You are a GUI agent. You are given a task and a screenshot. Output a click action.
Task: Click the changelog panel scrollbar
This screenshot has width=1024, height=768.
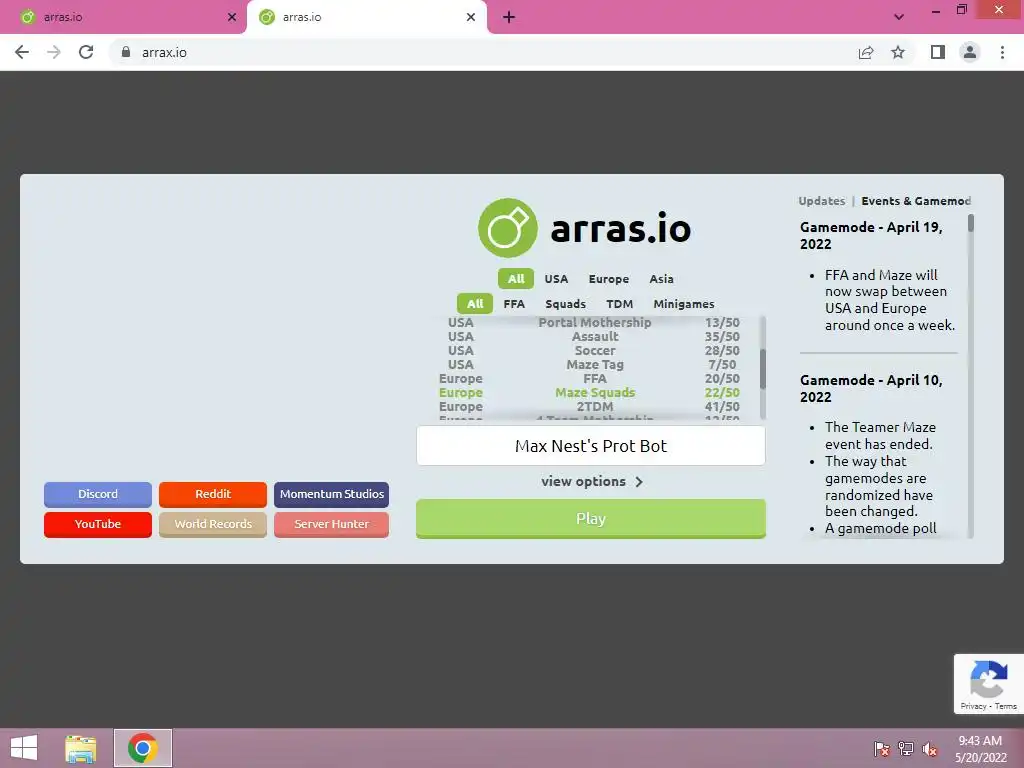pyautogui.click(x=970, y=223)
